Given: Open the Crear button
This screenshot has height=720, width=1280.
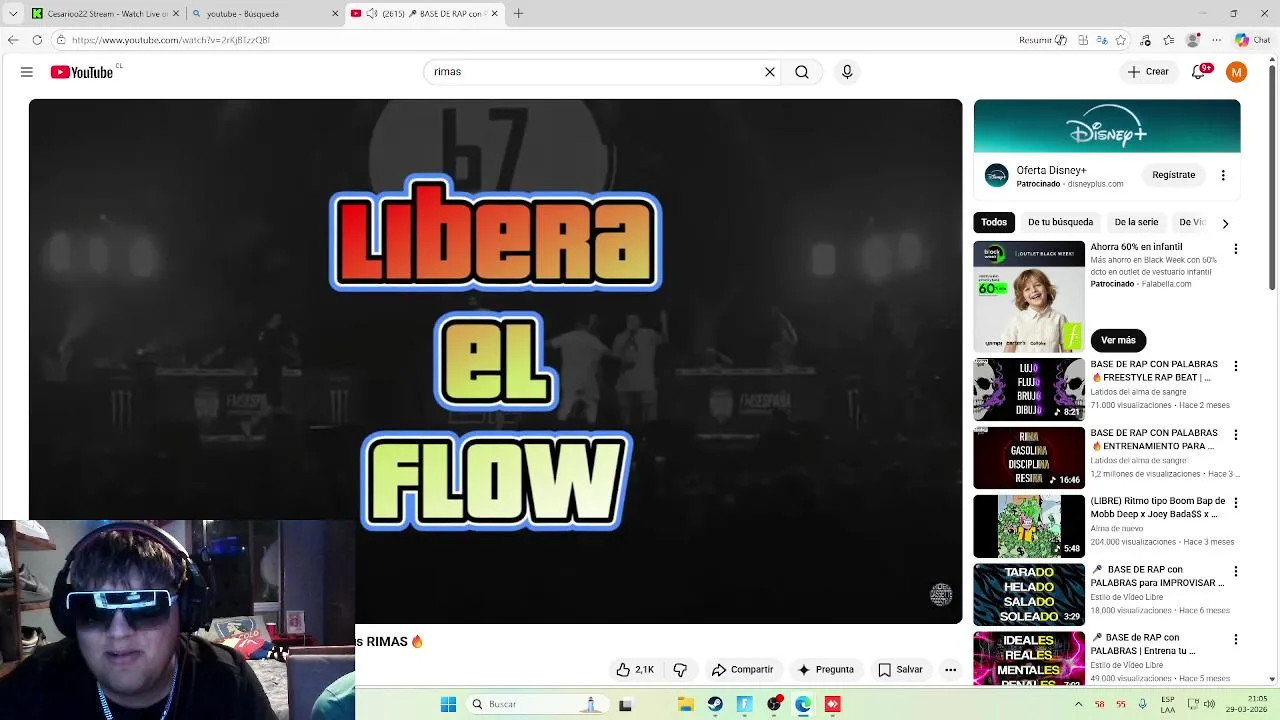Looking at the screenshot, I should click(x=1147, y=72).
